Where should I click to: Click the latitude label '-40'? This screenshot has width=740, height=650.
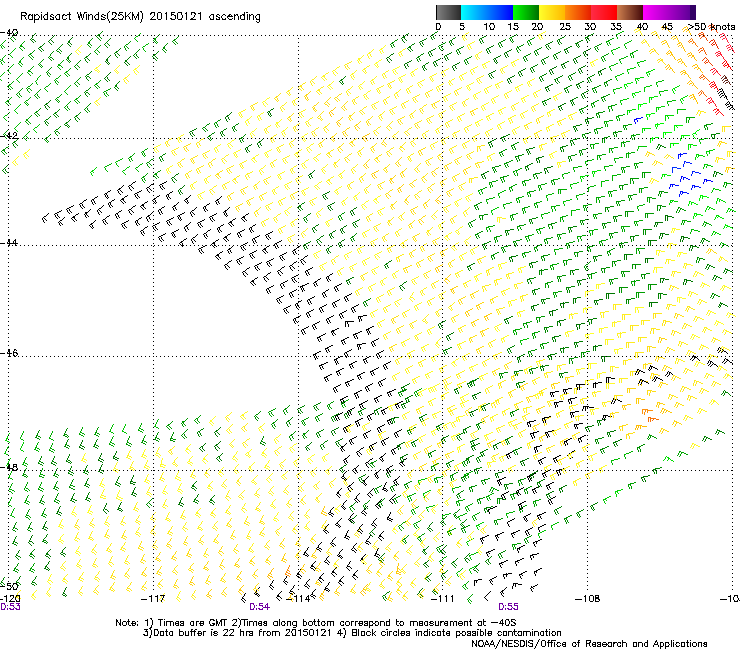click(9, 33)
